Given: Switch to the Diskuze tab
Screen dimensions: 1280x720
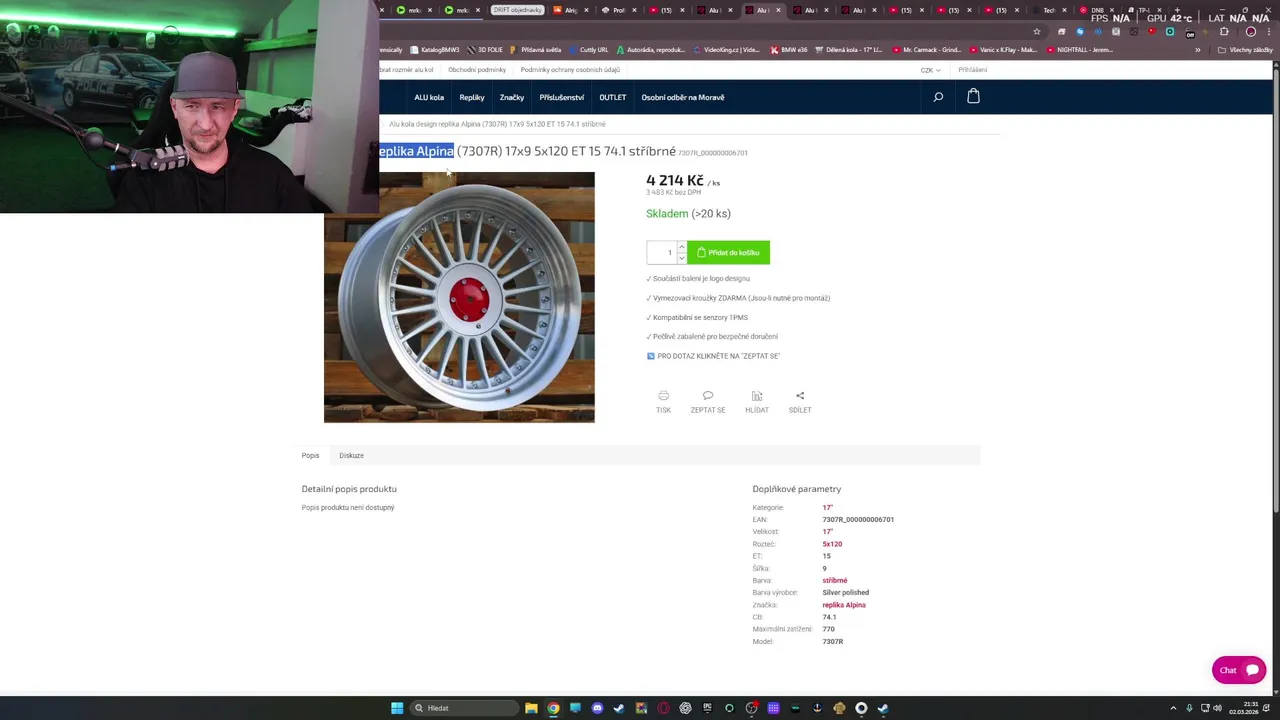Looking at the screenshot, I should click(351, 455).
